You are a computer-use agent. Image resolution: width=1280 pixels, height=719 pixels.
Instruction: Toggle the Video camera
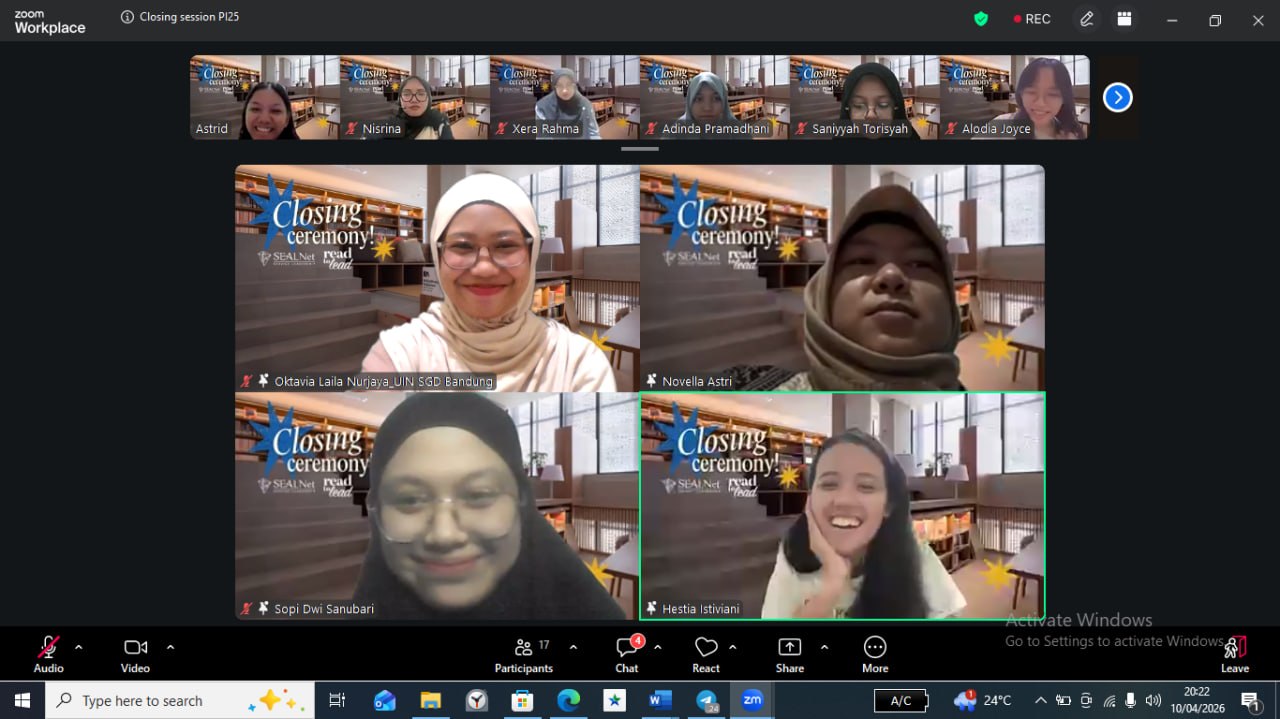(x=135, y=653)
